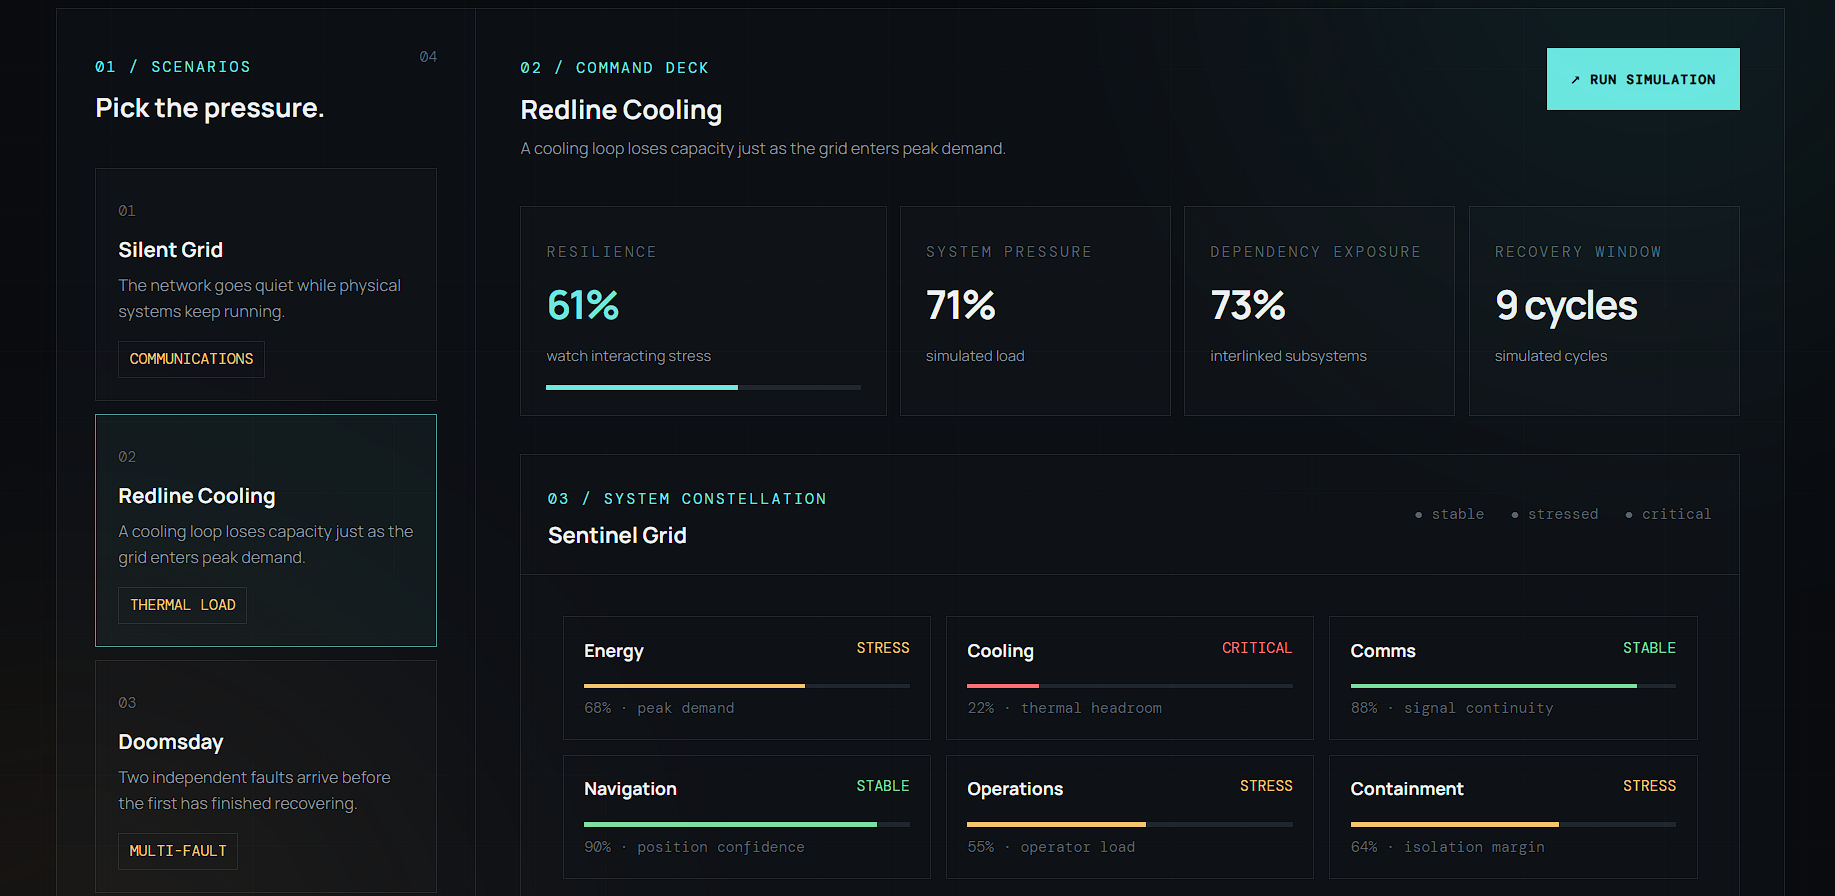This screenshot has width=1835, height=896.
Task: Click the Resilience progress bar
Action: (703, 387)
